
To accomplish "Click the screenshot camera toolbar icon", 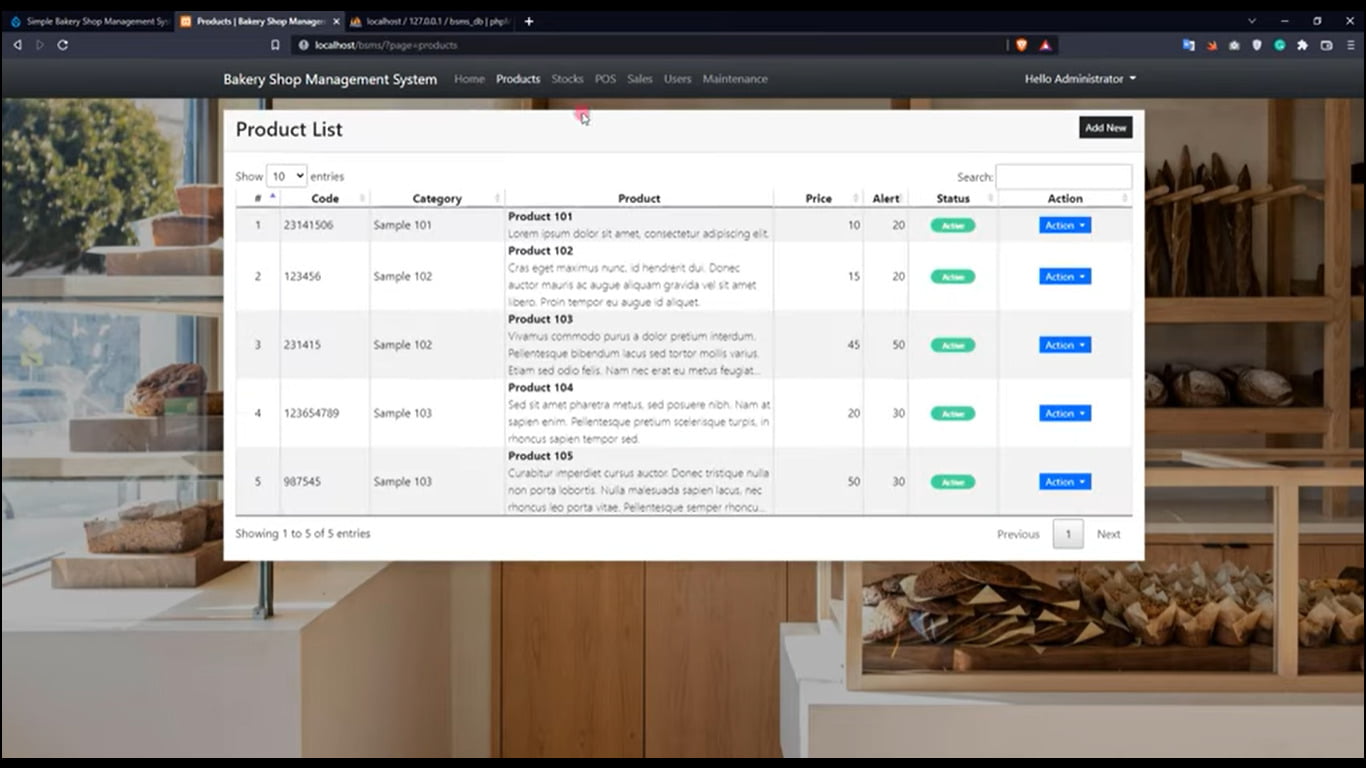I will click(x=1234, y=45).
